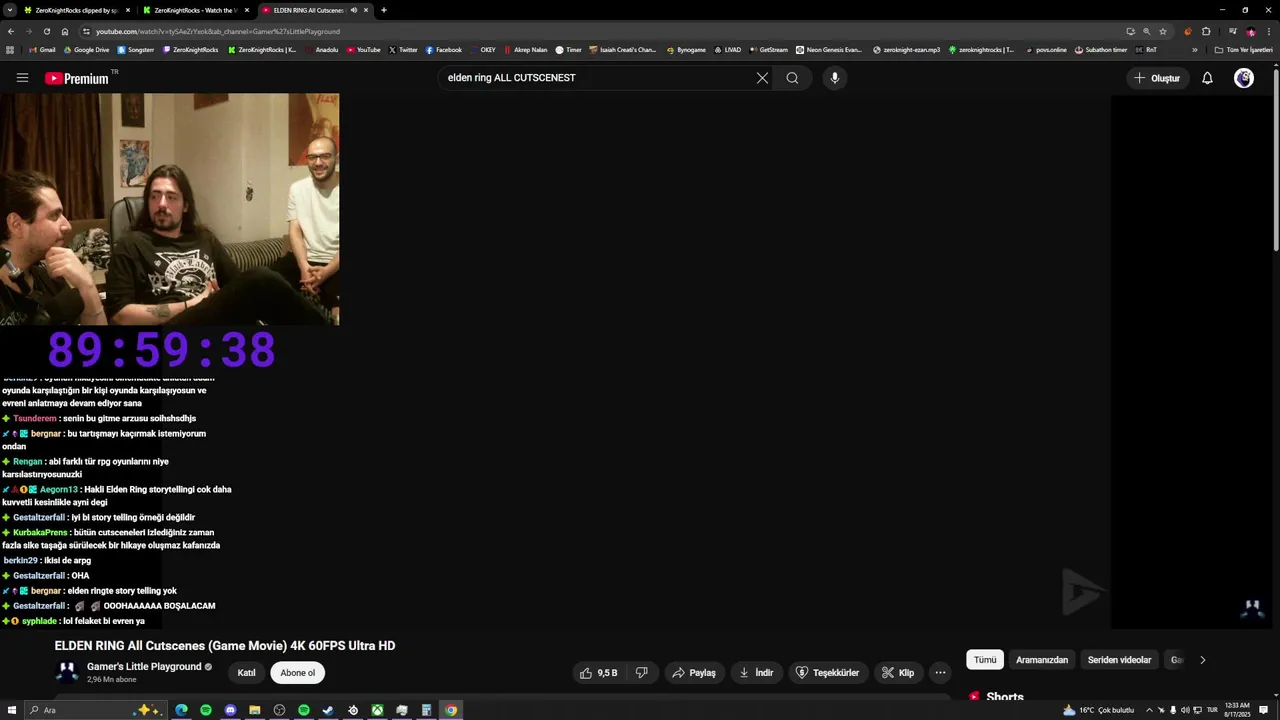Open the Twitter bookmark
This screenshot has width=1280, height=720.
pos(403,49)
